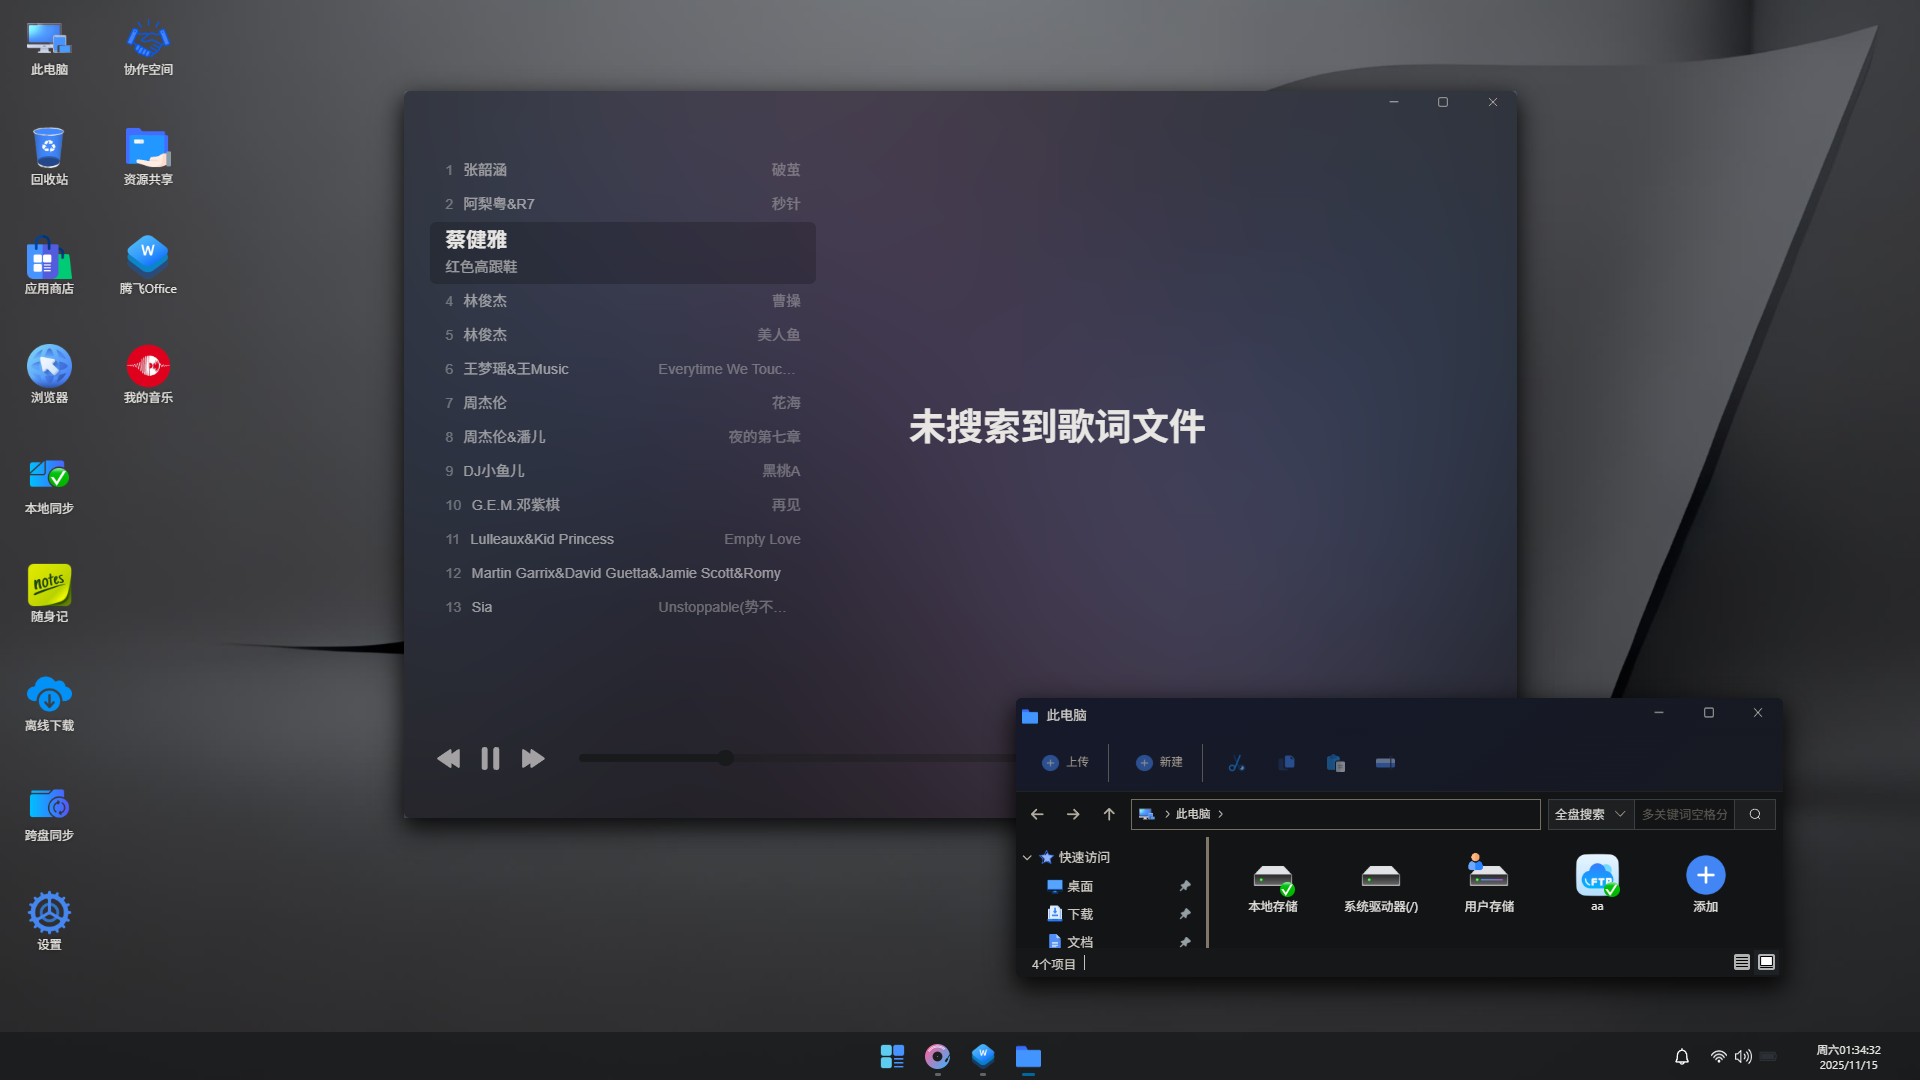Collapse the 快速访问 section
The width and height of the screenshot is (1920, 1080).
[1027, 857]
